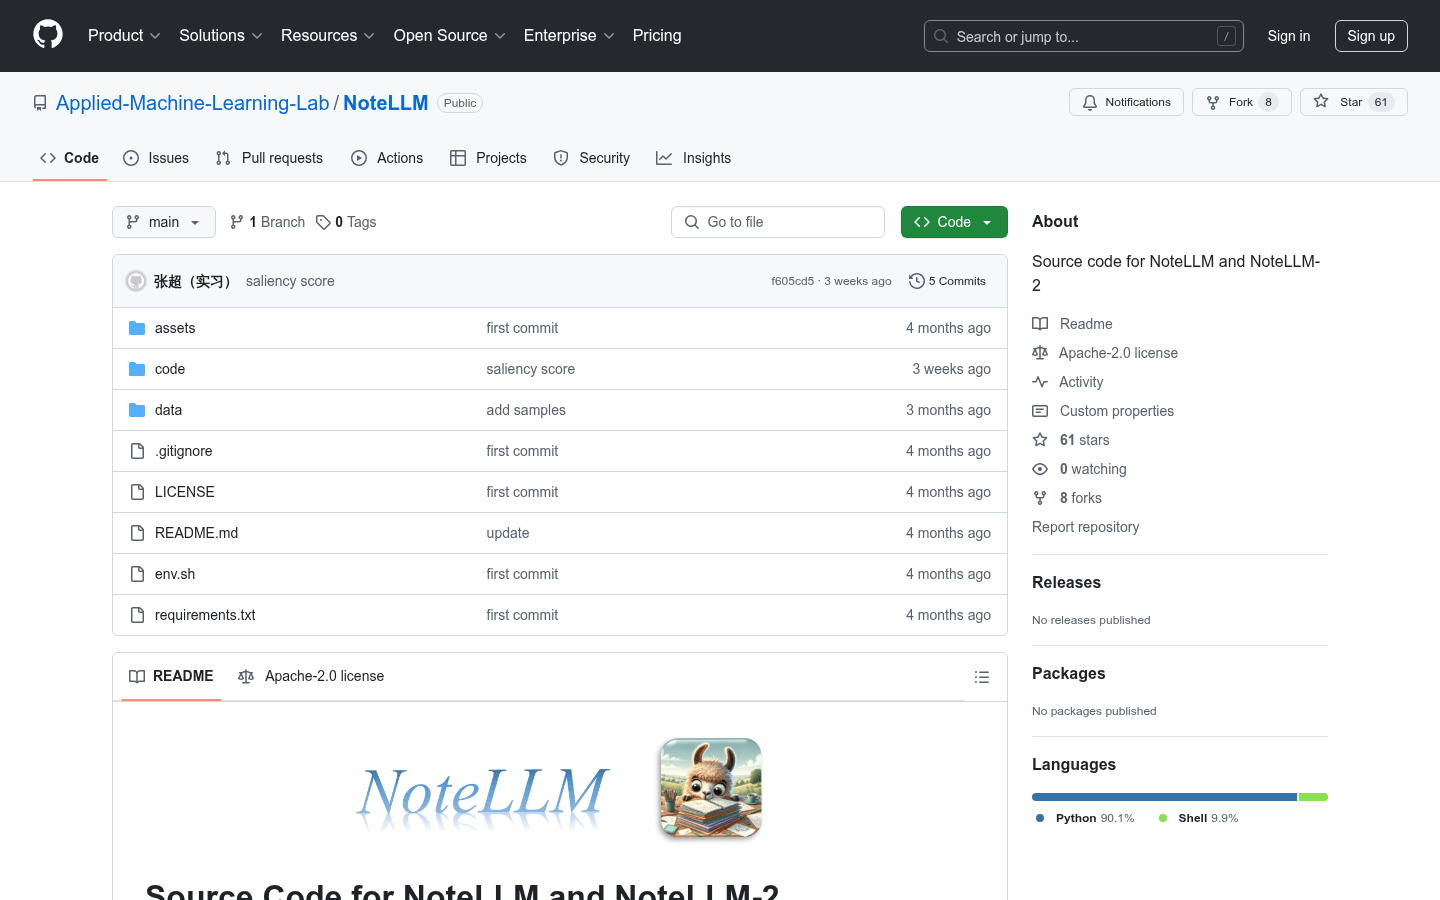Open the README outline icon
The image size is (1440, 900).
[982, 677]
